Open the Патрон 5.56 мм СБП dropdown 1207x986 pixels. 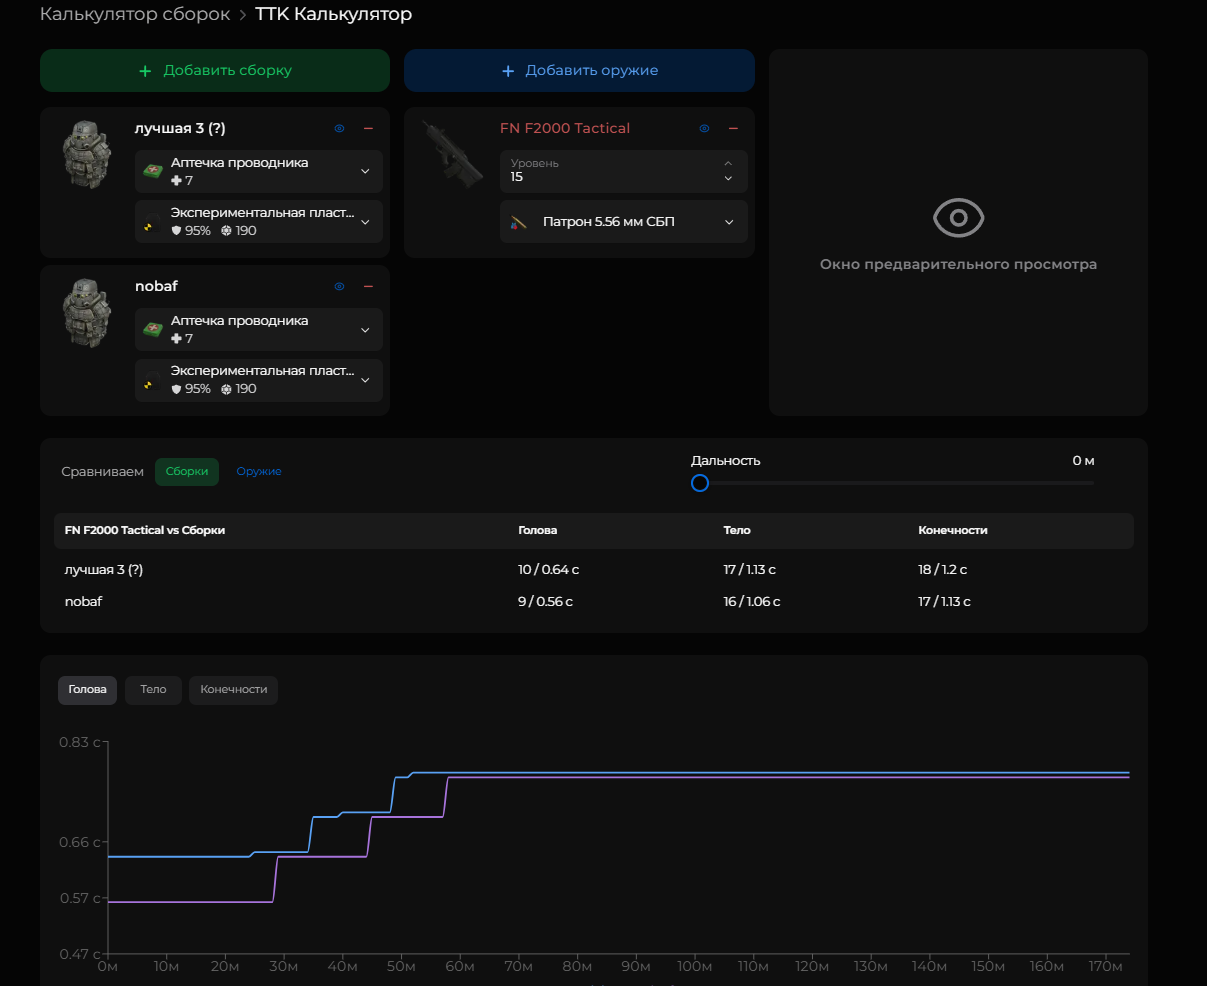click(x=729, y=222)
